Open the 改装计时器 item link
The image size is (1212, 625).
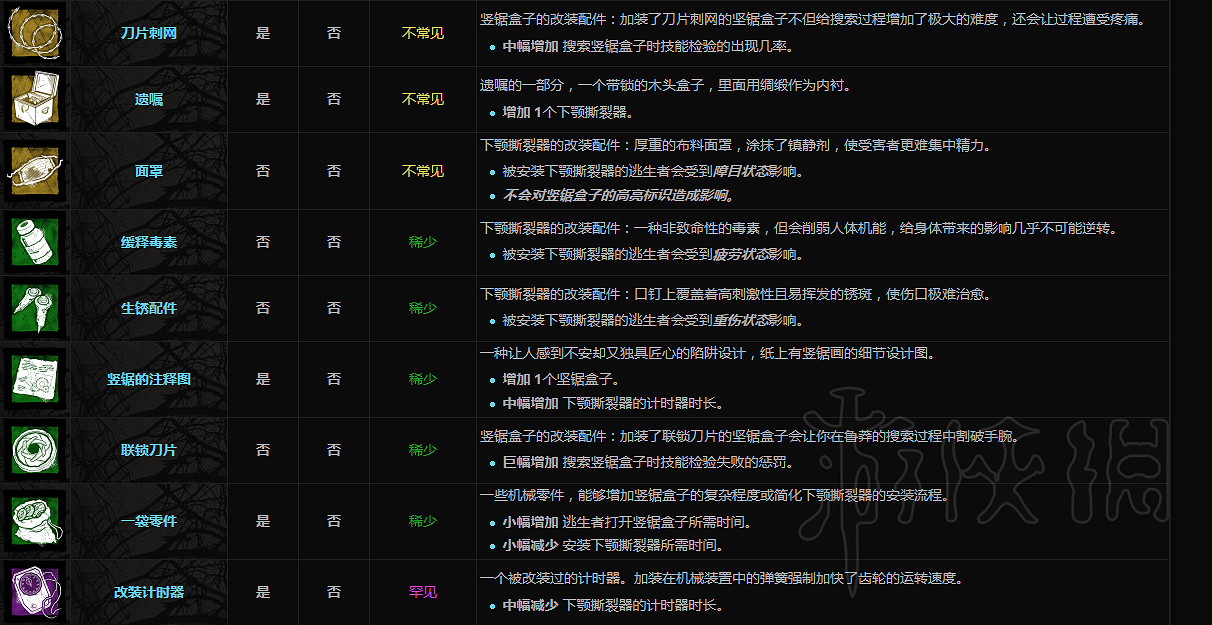(150, 592)
